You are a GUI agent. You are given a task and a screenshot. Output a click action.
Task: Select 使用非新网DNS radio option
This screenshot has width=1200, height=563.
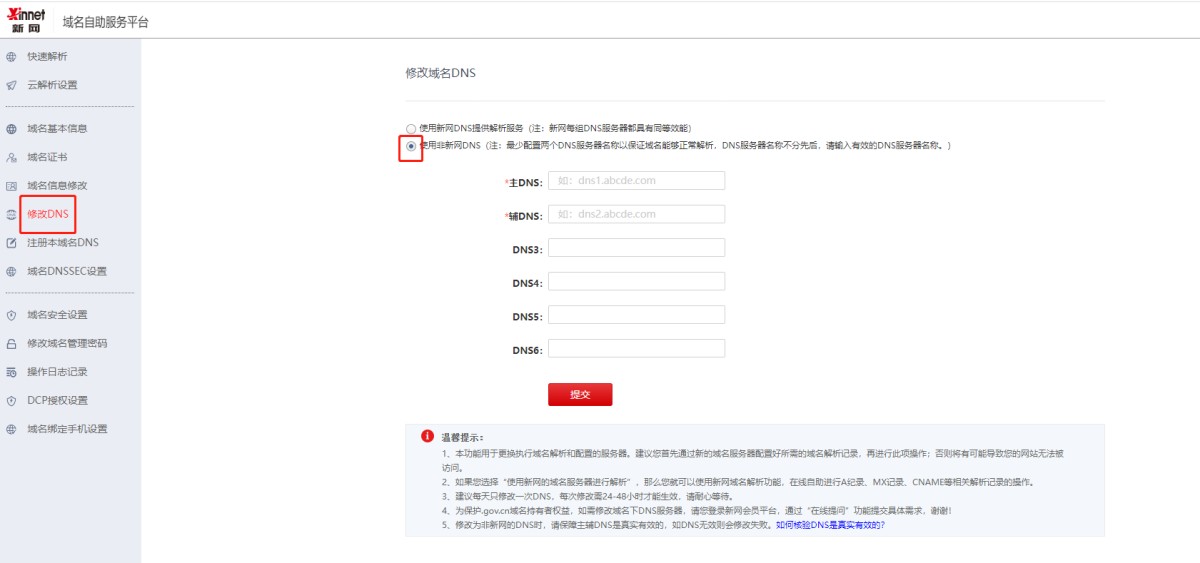click(411, 146)
